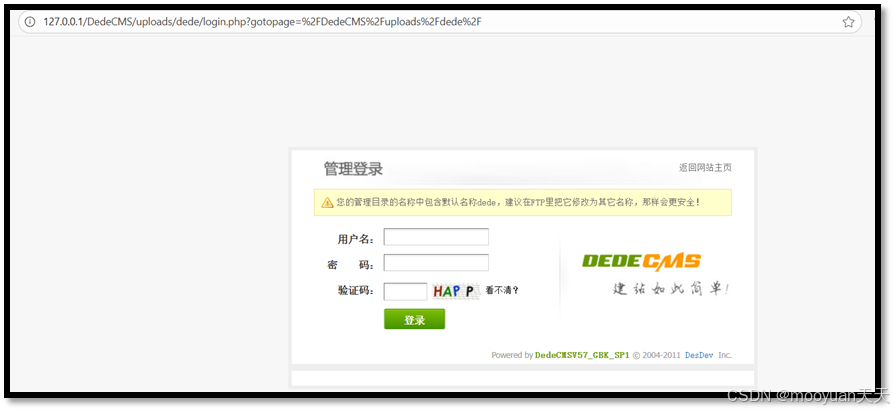Focus the 密码 password field
Viewport: 894px width, 411px height.
coord(436,263)
